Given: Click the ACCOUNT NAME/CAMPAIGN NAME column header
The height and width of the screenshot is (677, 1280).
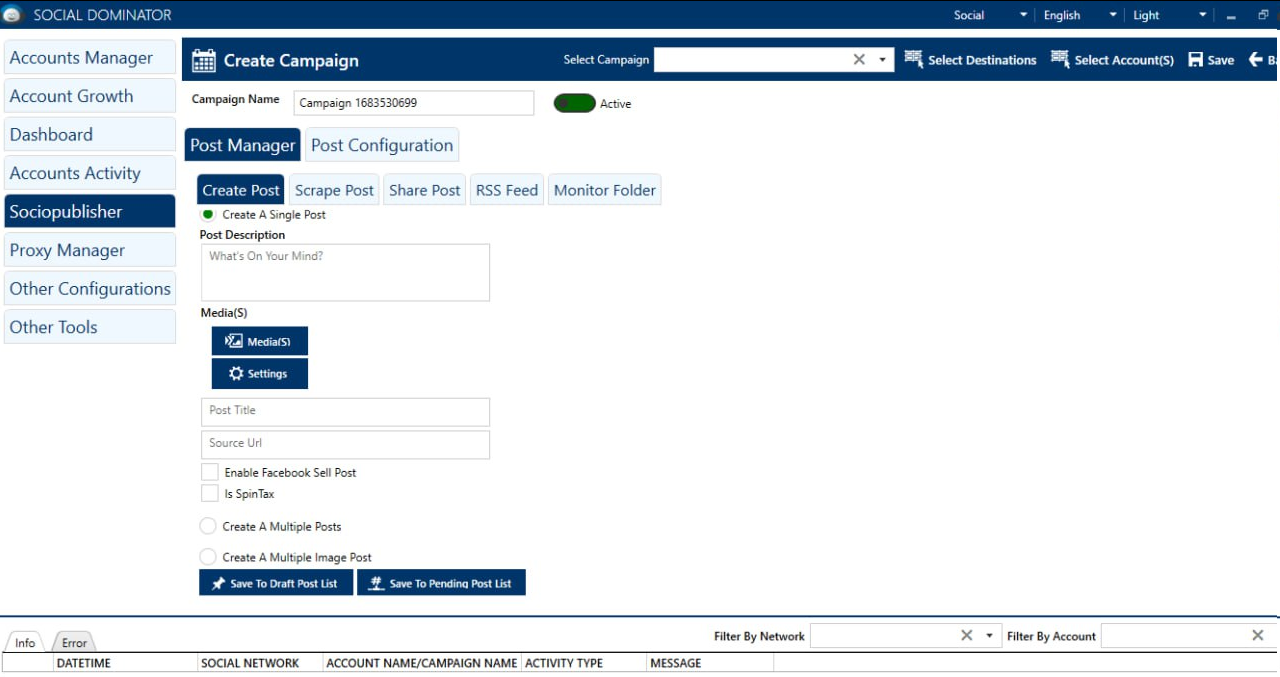Looking at the screenshot, I should (x=422, y=663).
